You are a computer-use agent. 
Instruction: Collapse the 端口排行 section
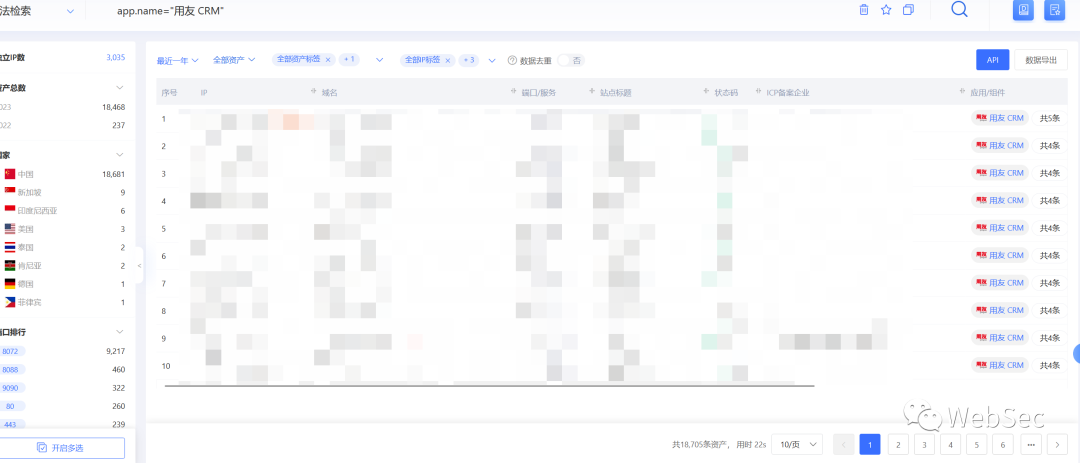[120, 331]
